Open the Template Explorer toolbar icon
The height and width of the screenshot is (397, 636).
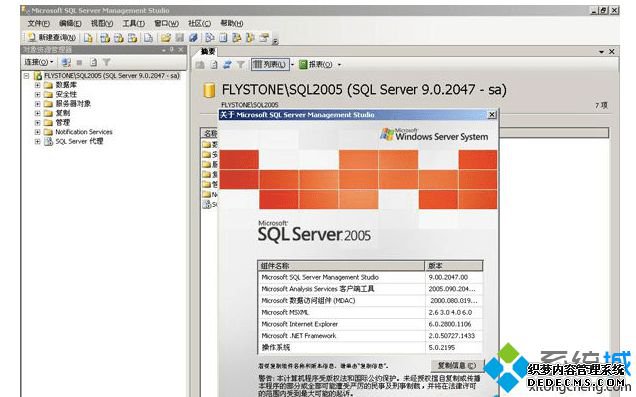[250, 38]
